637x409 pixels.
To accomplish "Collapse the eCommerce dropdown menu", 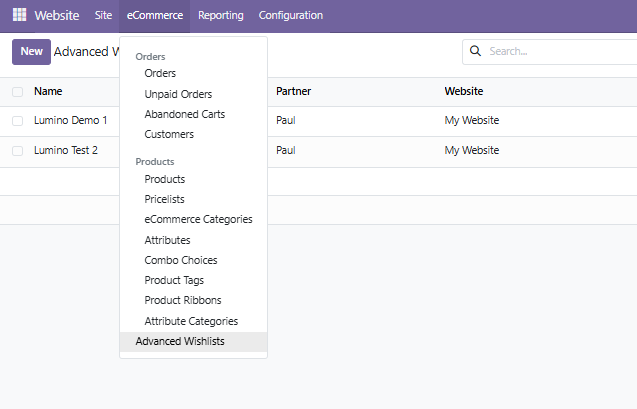I will point(155,15).
